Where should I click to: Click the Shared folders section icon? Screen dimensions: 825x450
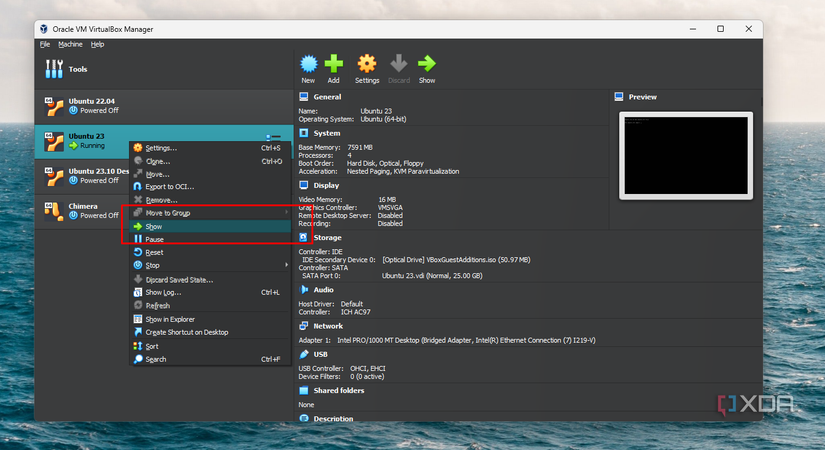tap(304, 391)
